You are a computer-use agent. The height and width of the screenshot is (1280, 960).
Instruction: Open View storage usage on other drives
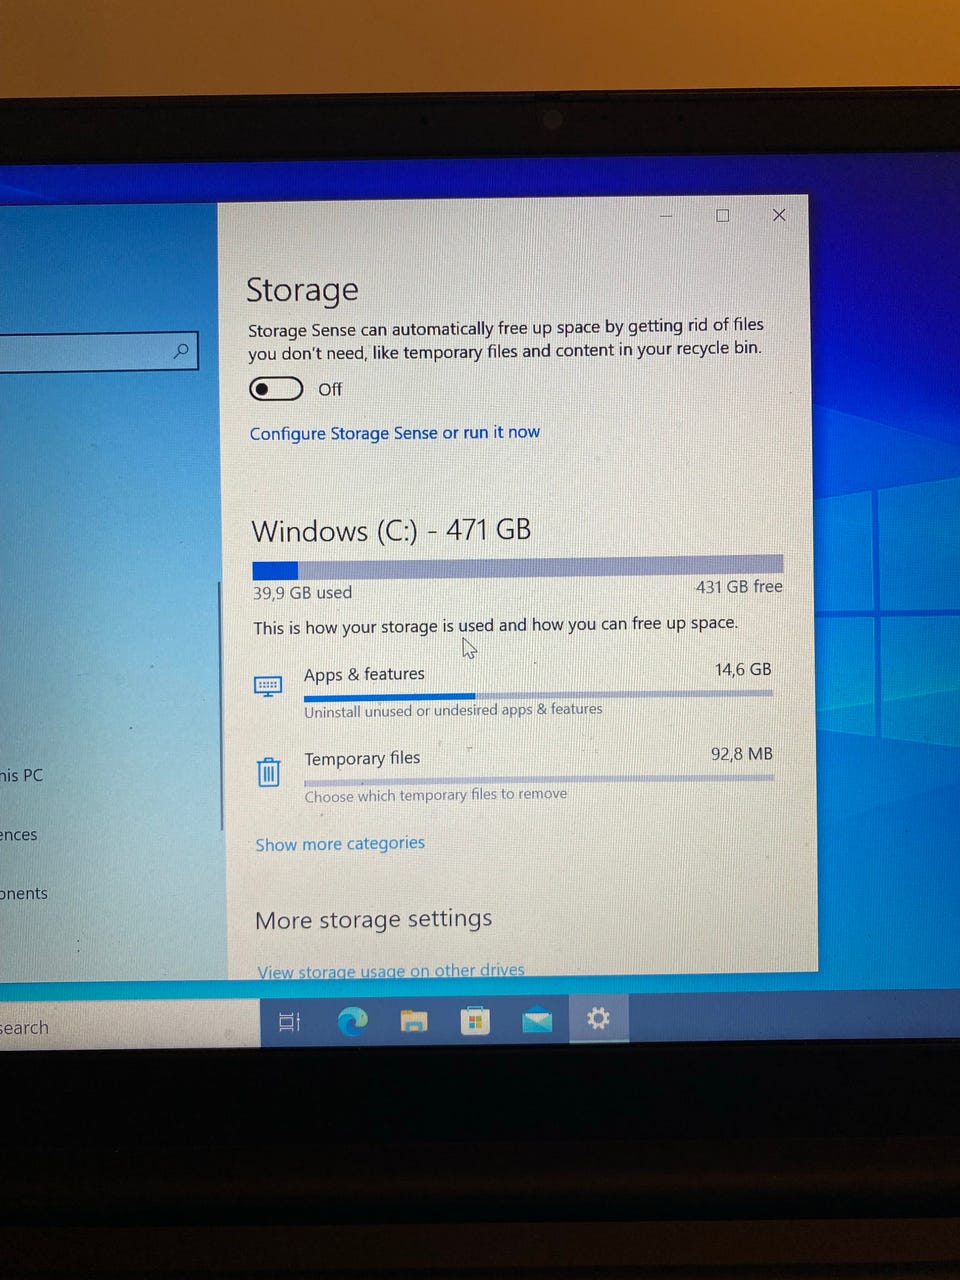click(391, 970)
